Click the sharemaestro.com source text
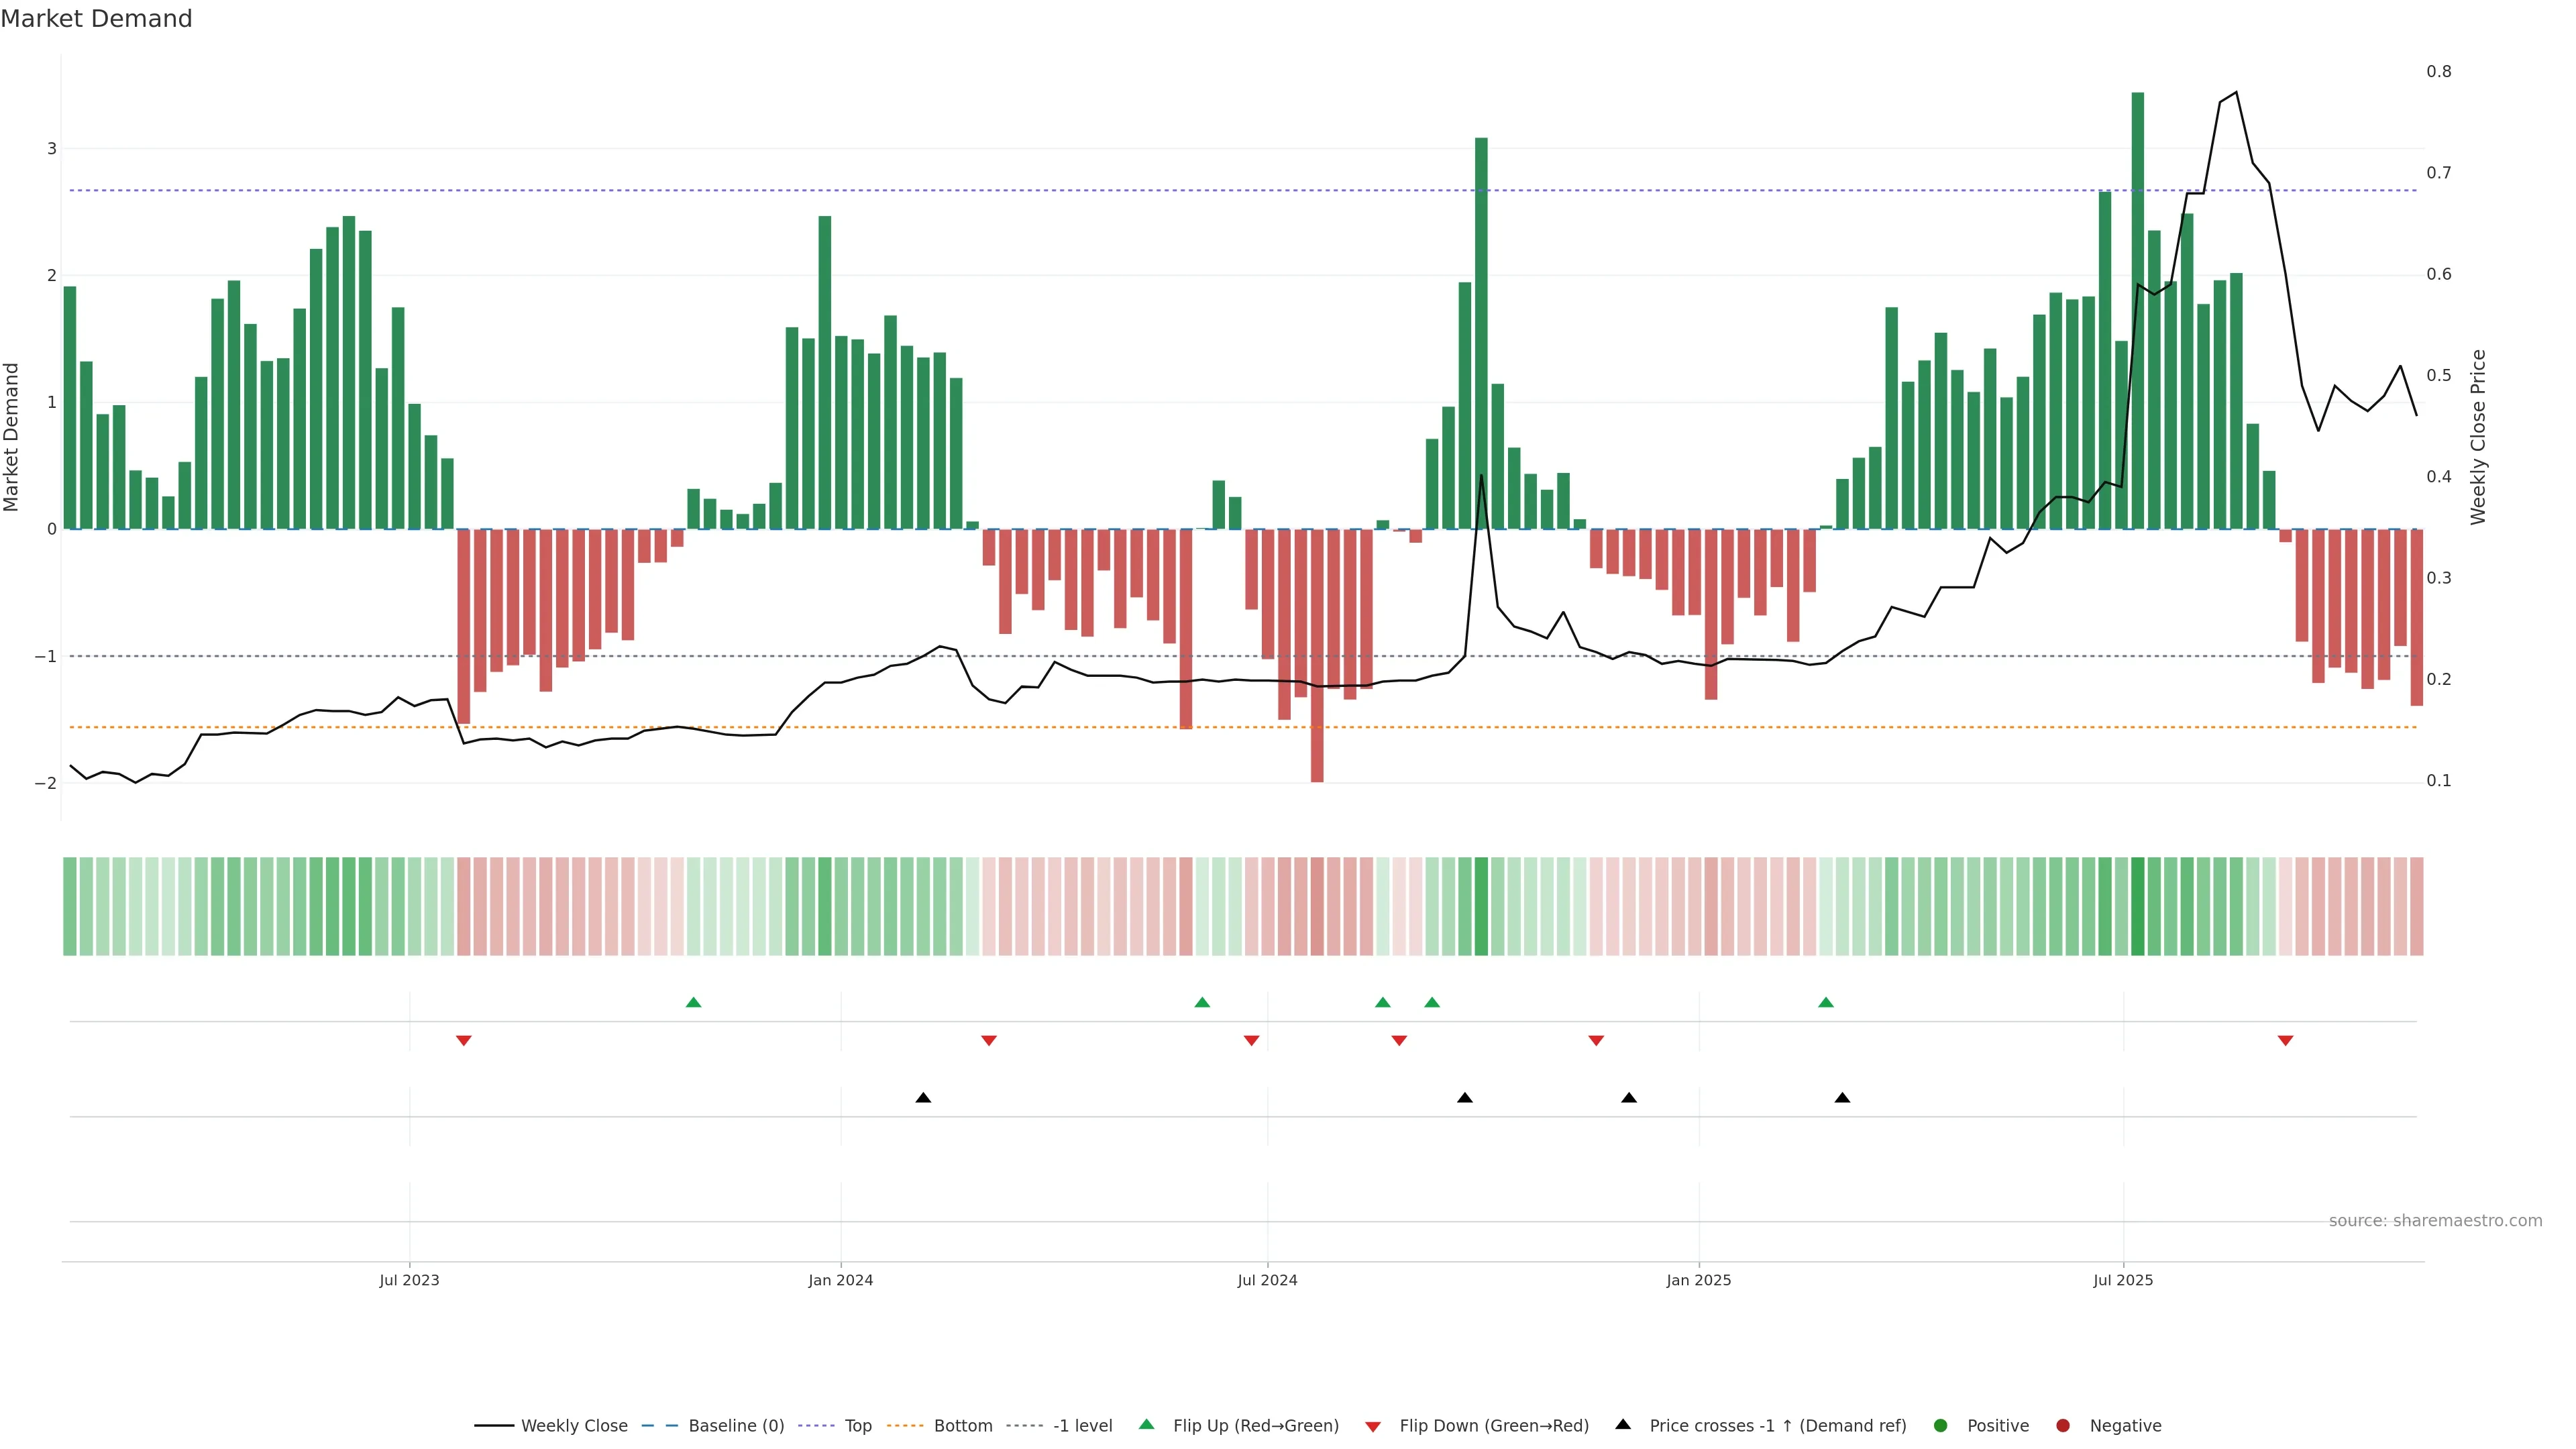2576x1449 pixels. click(x=2435, y=1221)
